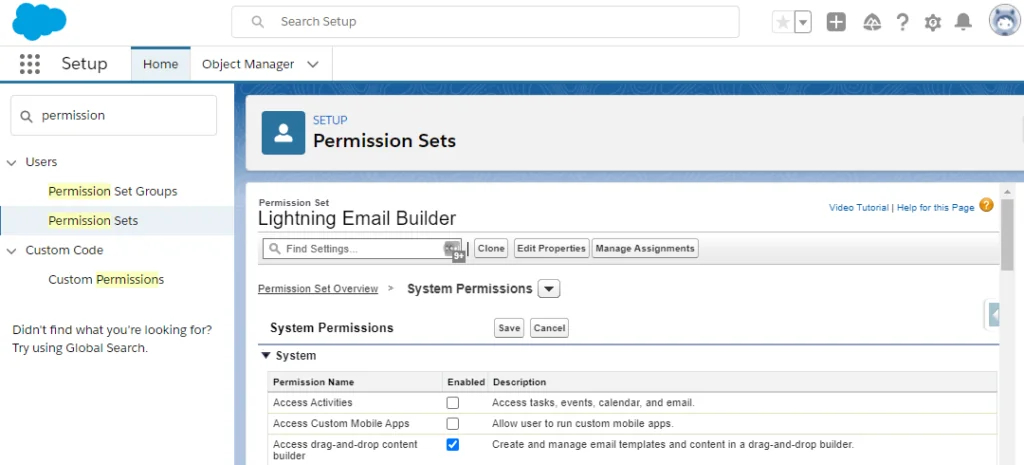This screenshot has width=1024, height=465.
Task: Open Custom Permissions in sidebar
Action: (106, 280)
